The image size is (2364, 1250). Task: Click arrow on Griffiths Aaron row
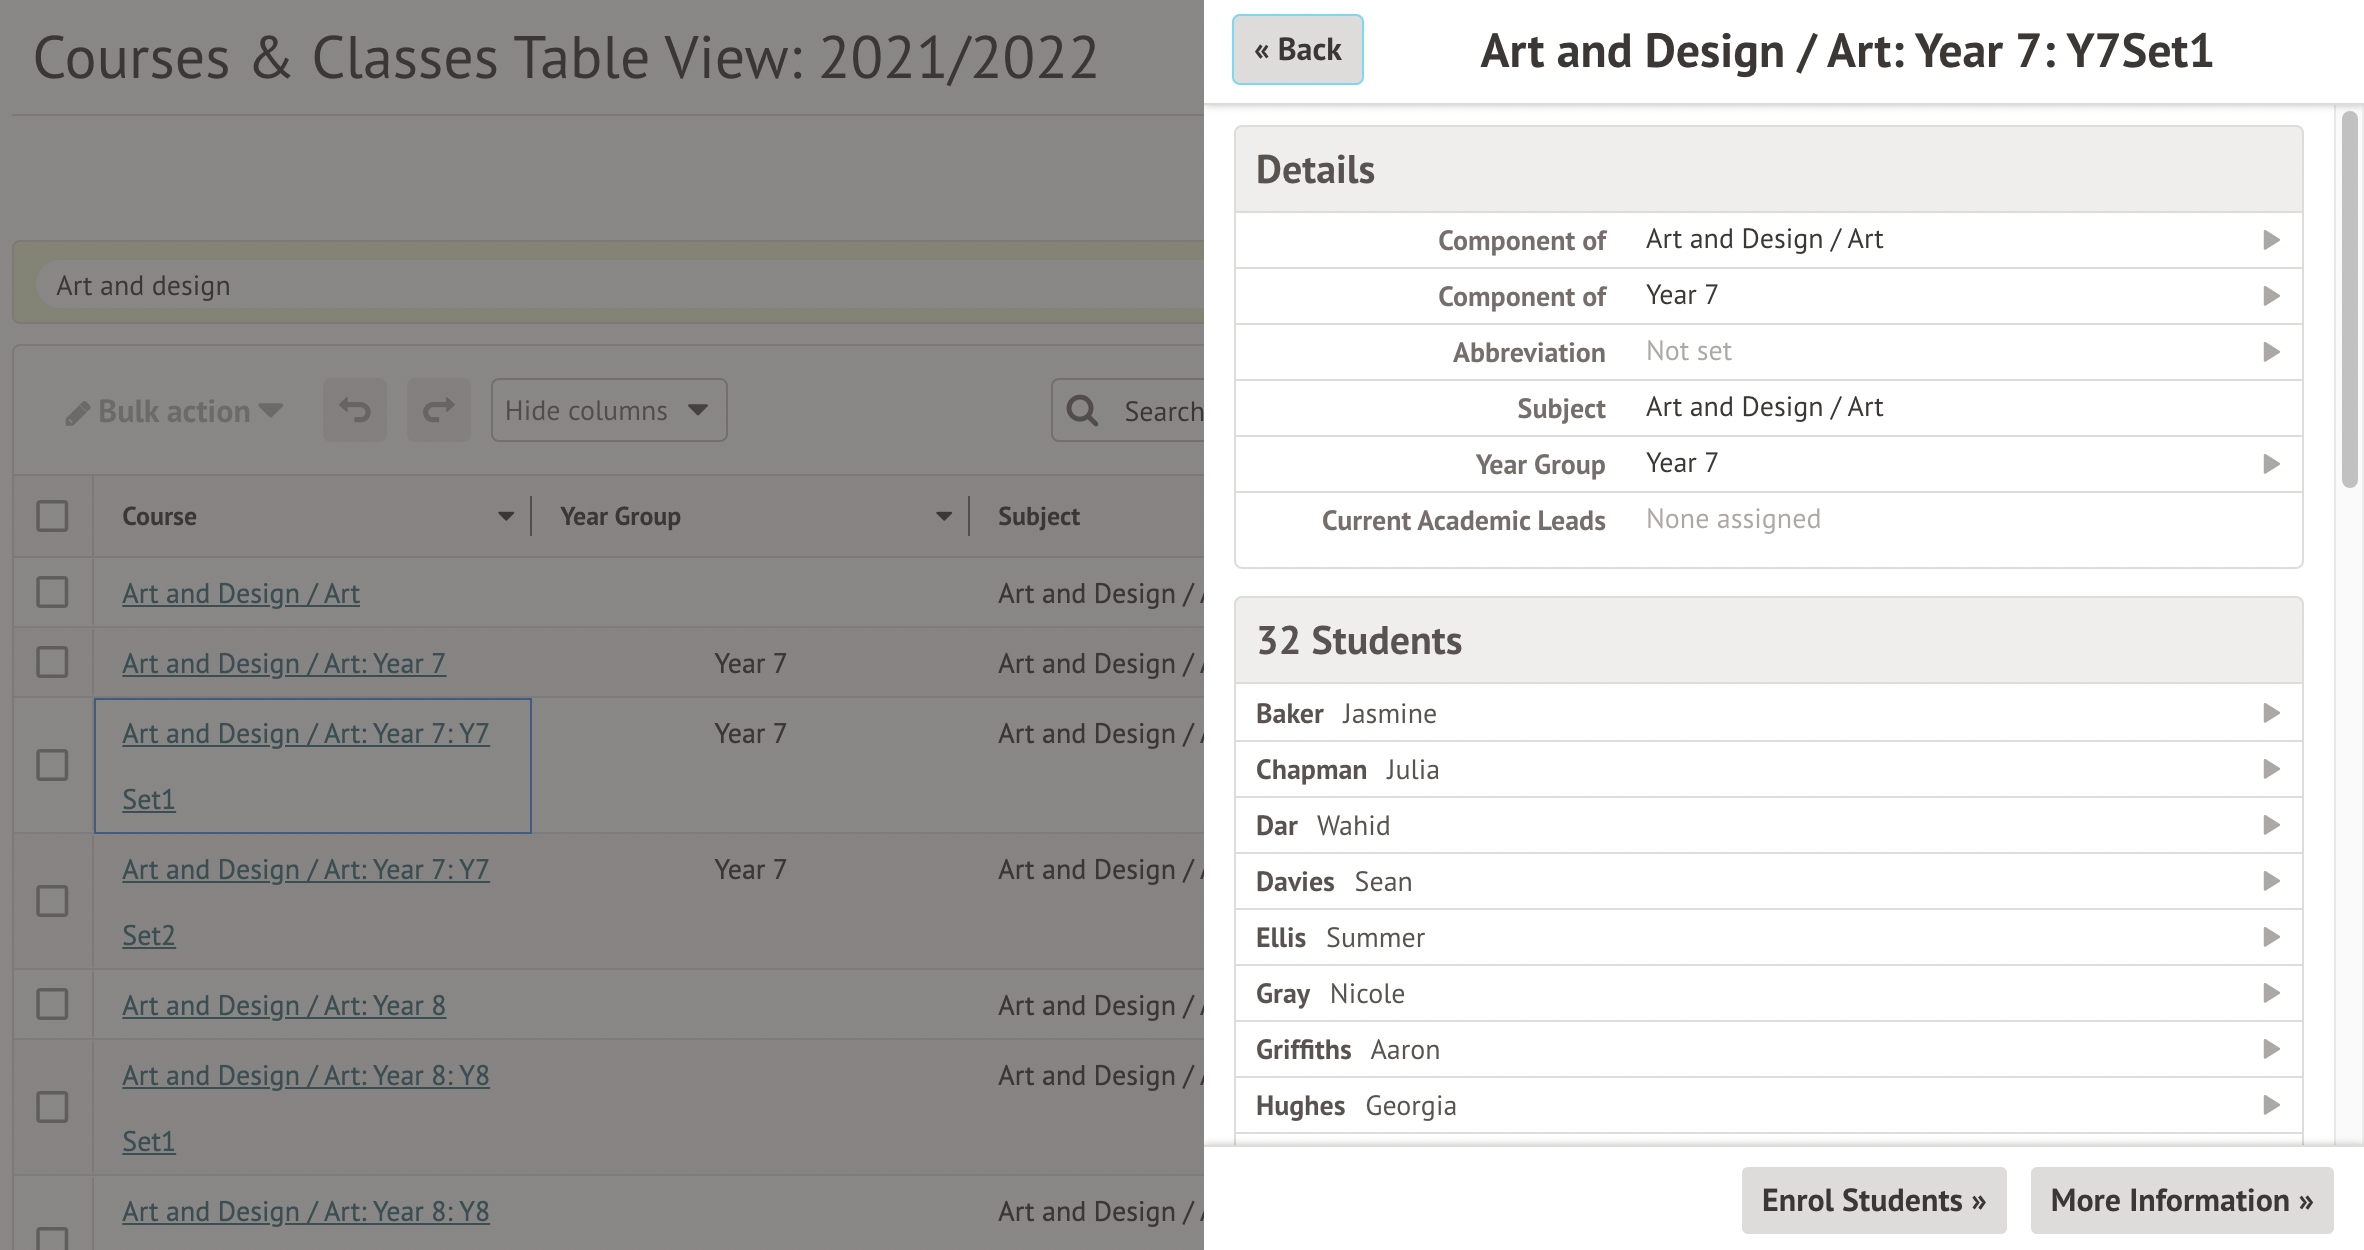click(x=2271, y=1049)
